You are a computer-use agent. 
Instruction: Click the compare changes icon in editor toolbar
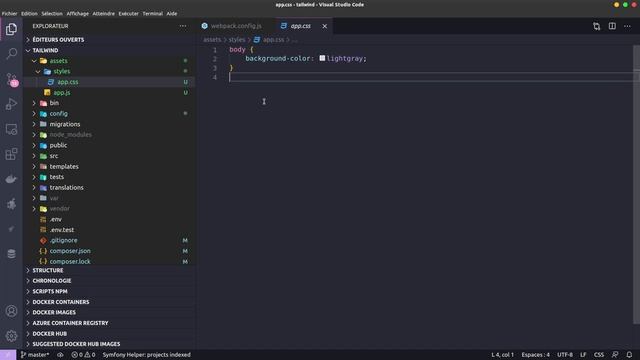[596, 26]
